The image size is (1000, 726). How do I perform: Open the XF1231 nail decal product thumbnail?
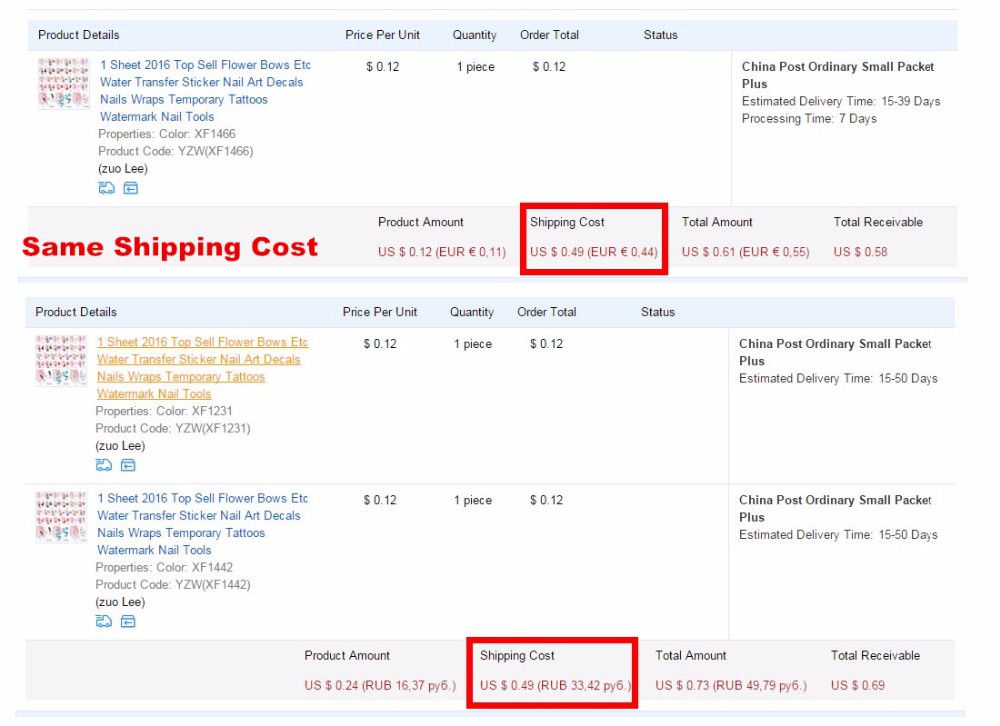click(x=61, y=360)
